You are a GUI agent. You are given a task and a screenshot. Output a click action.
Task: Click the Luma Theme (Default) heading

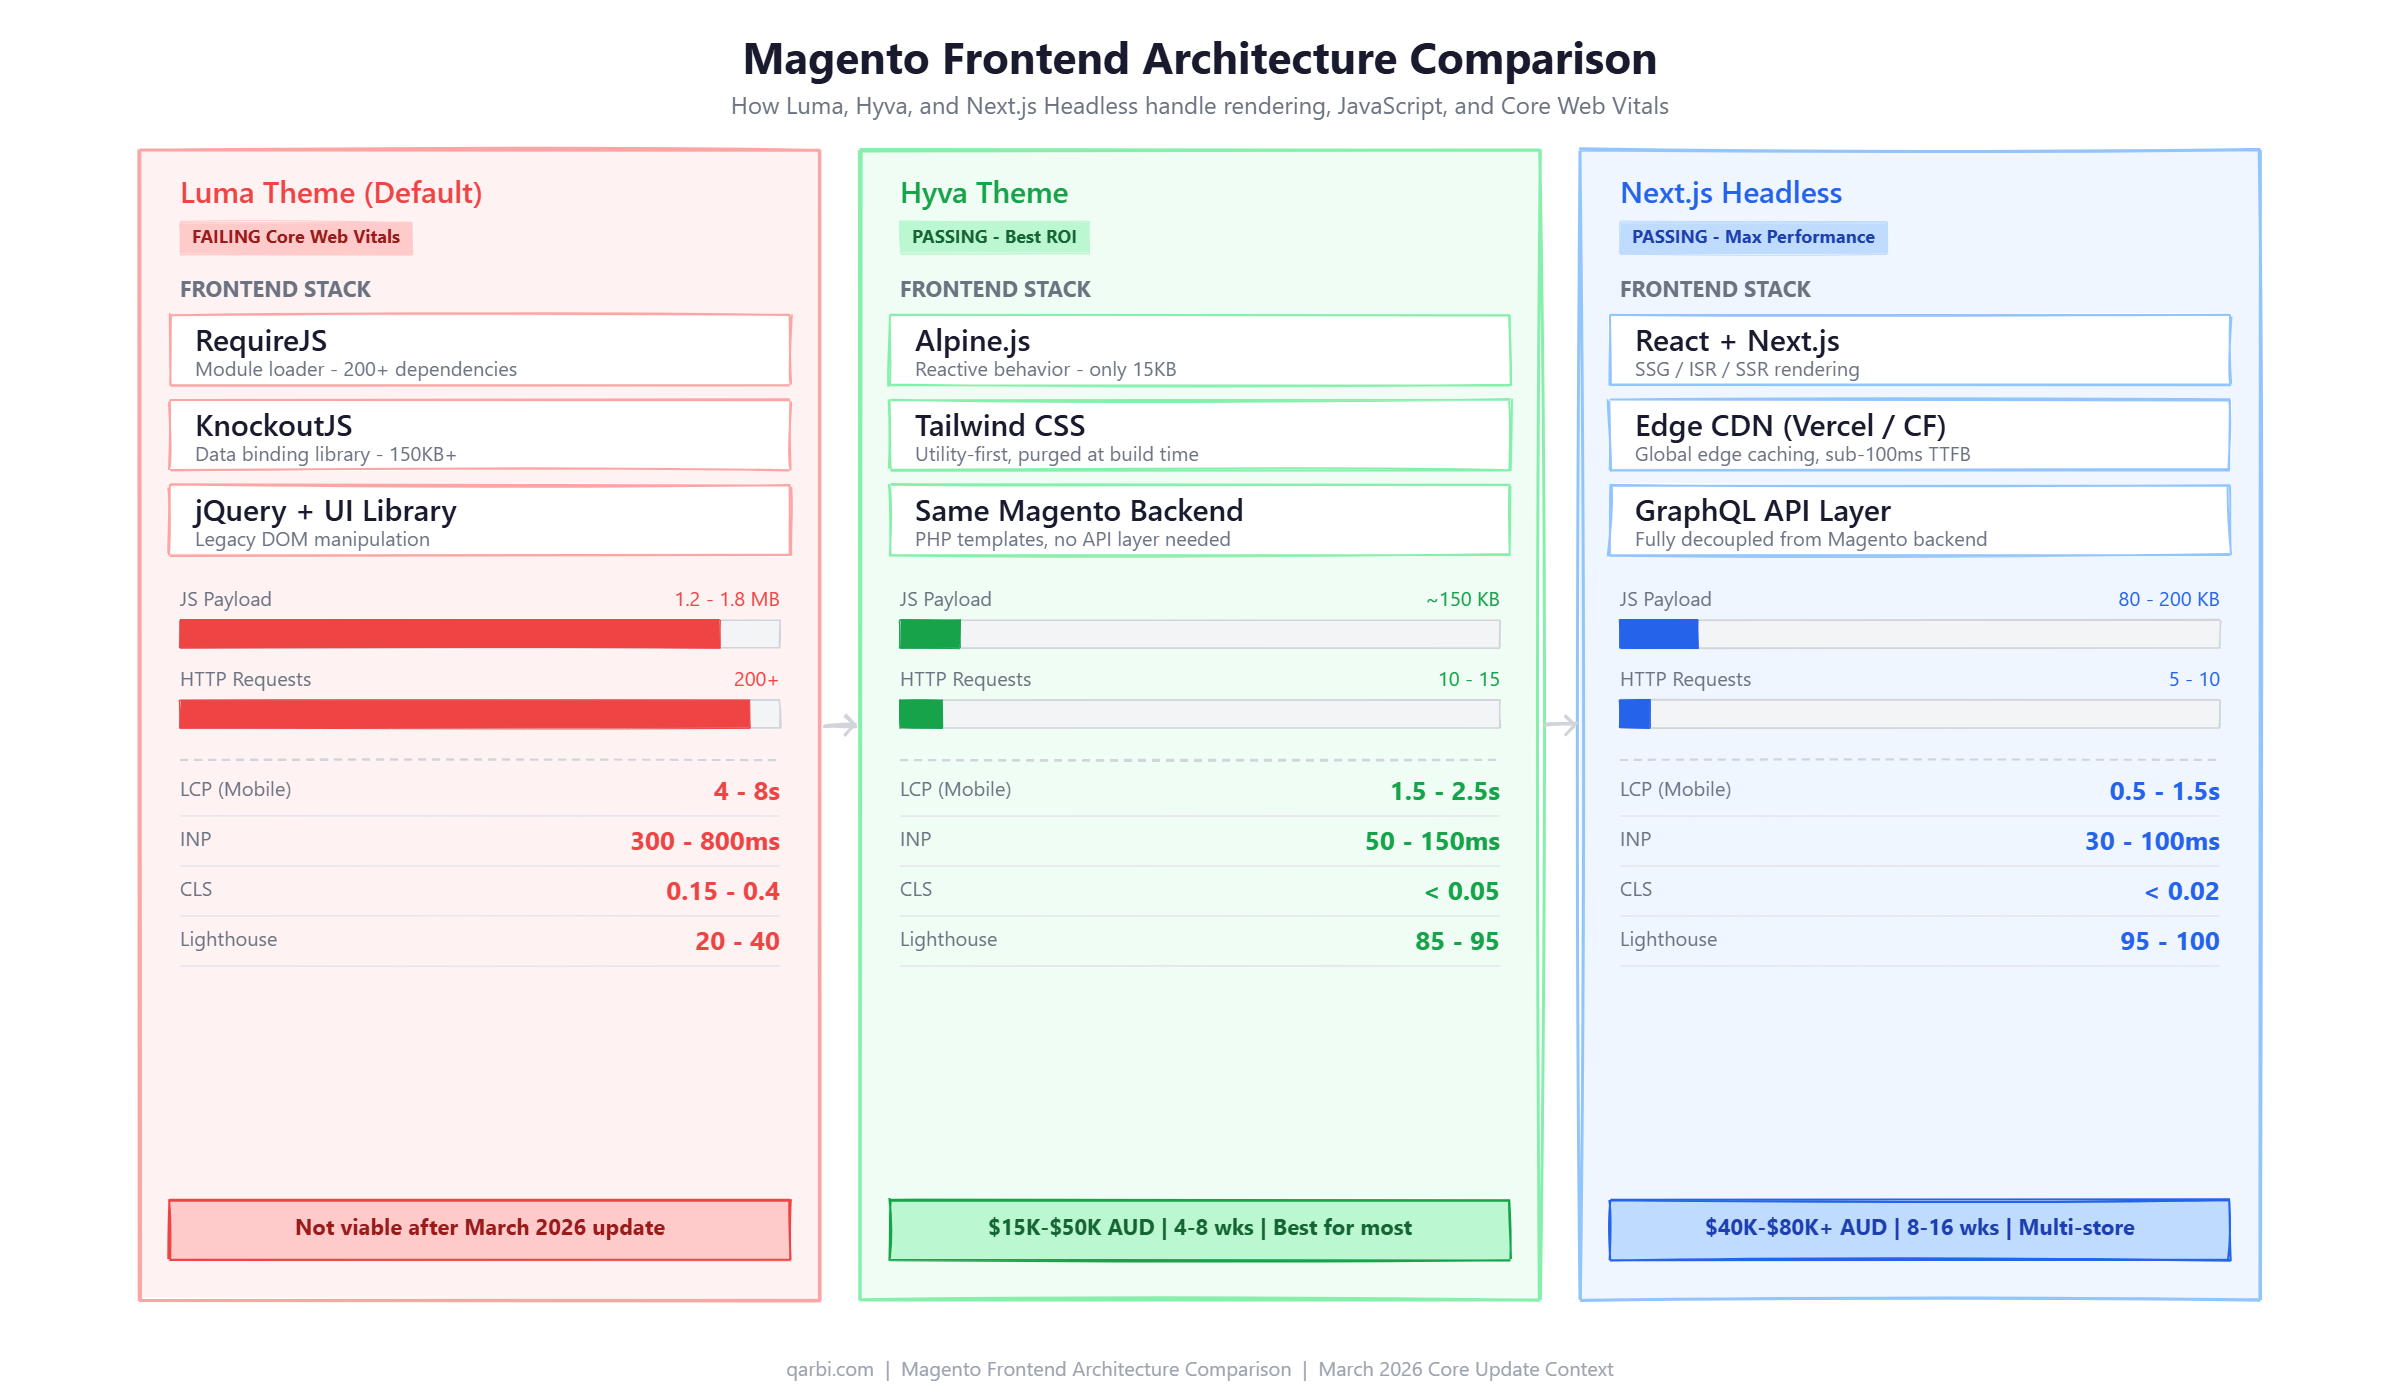pos(331,193)
